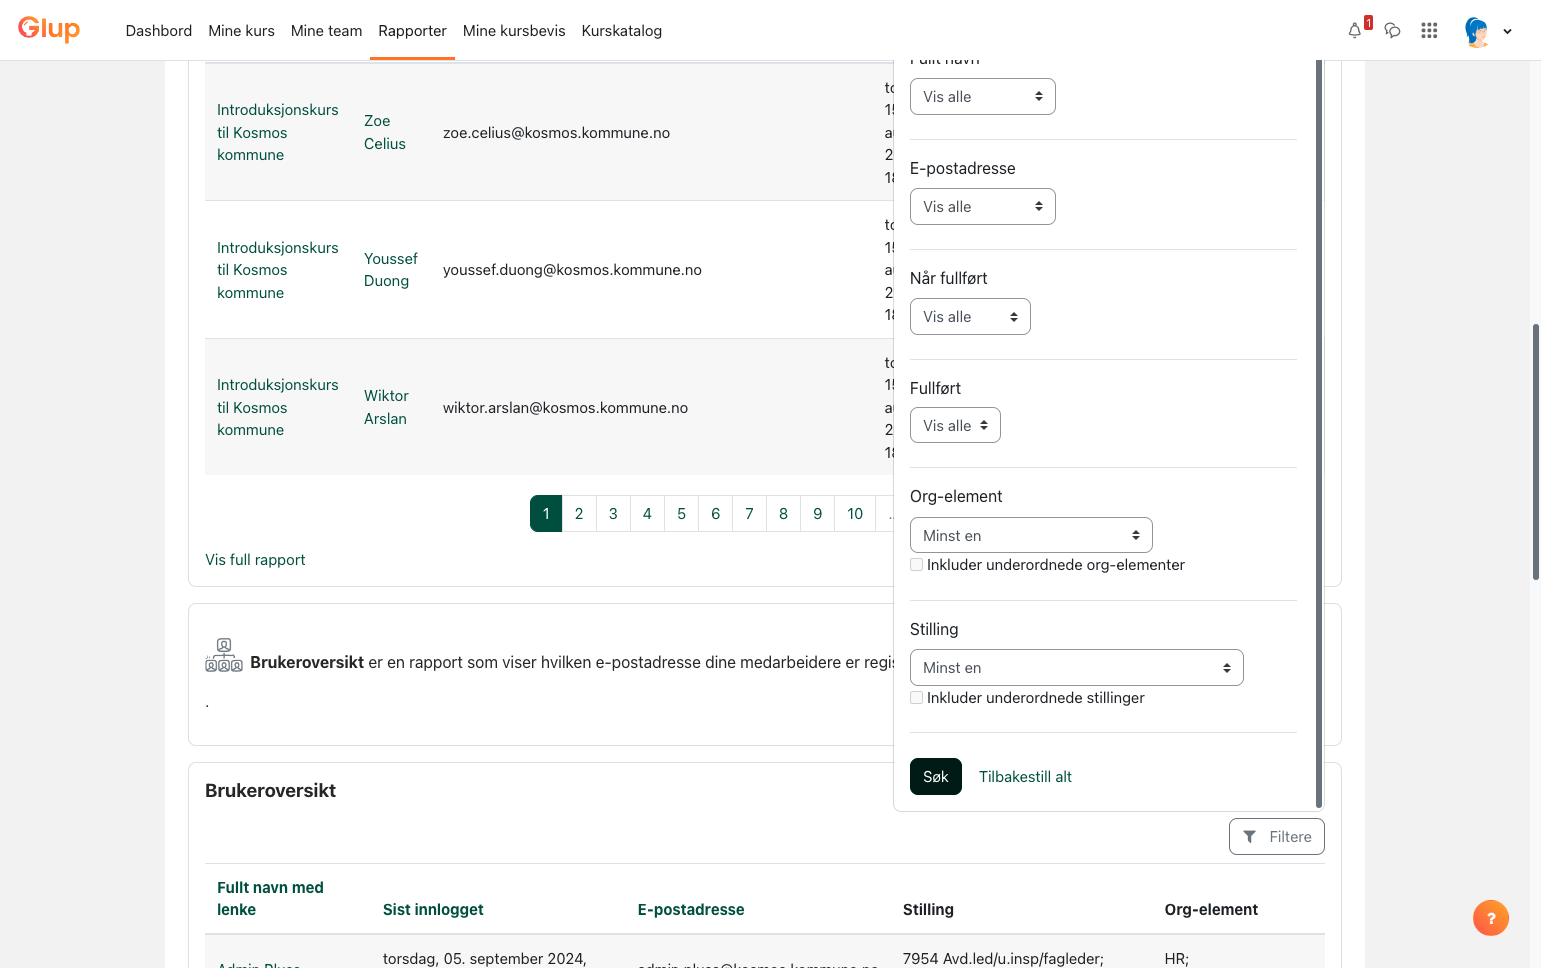Viewport: 1541px width, 968px height.
Task: Sort by Sist innlogget column
Action: pyautogui.click(x=433, y=910)
